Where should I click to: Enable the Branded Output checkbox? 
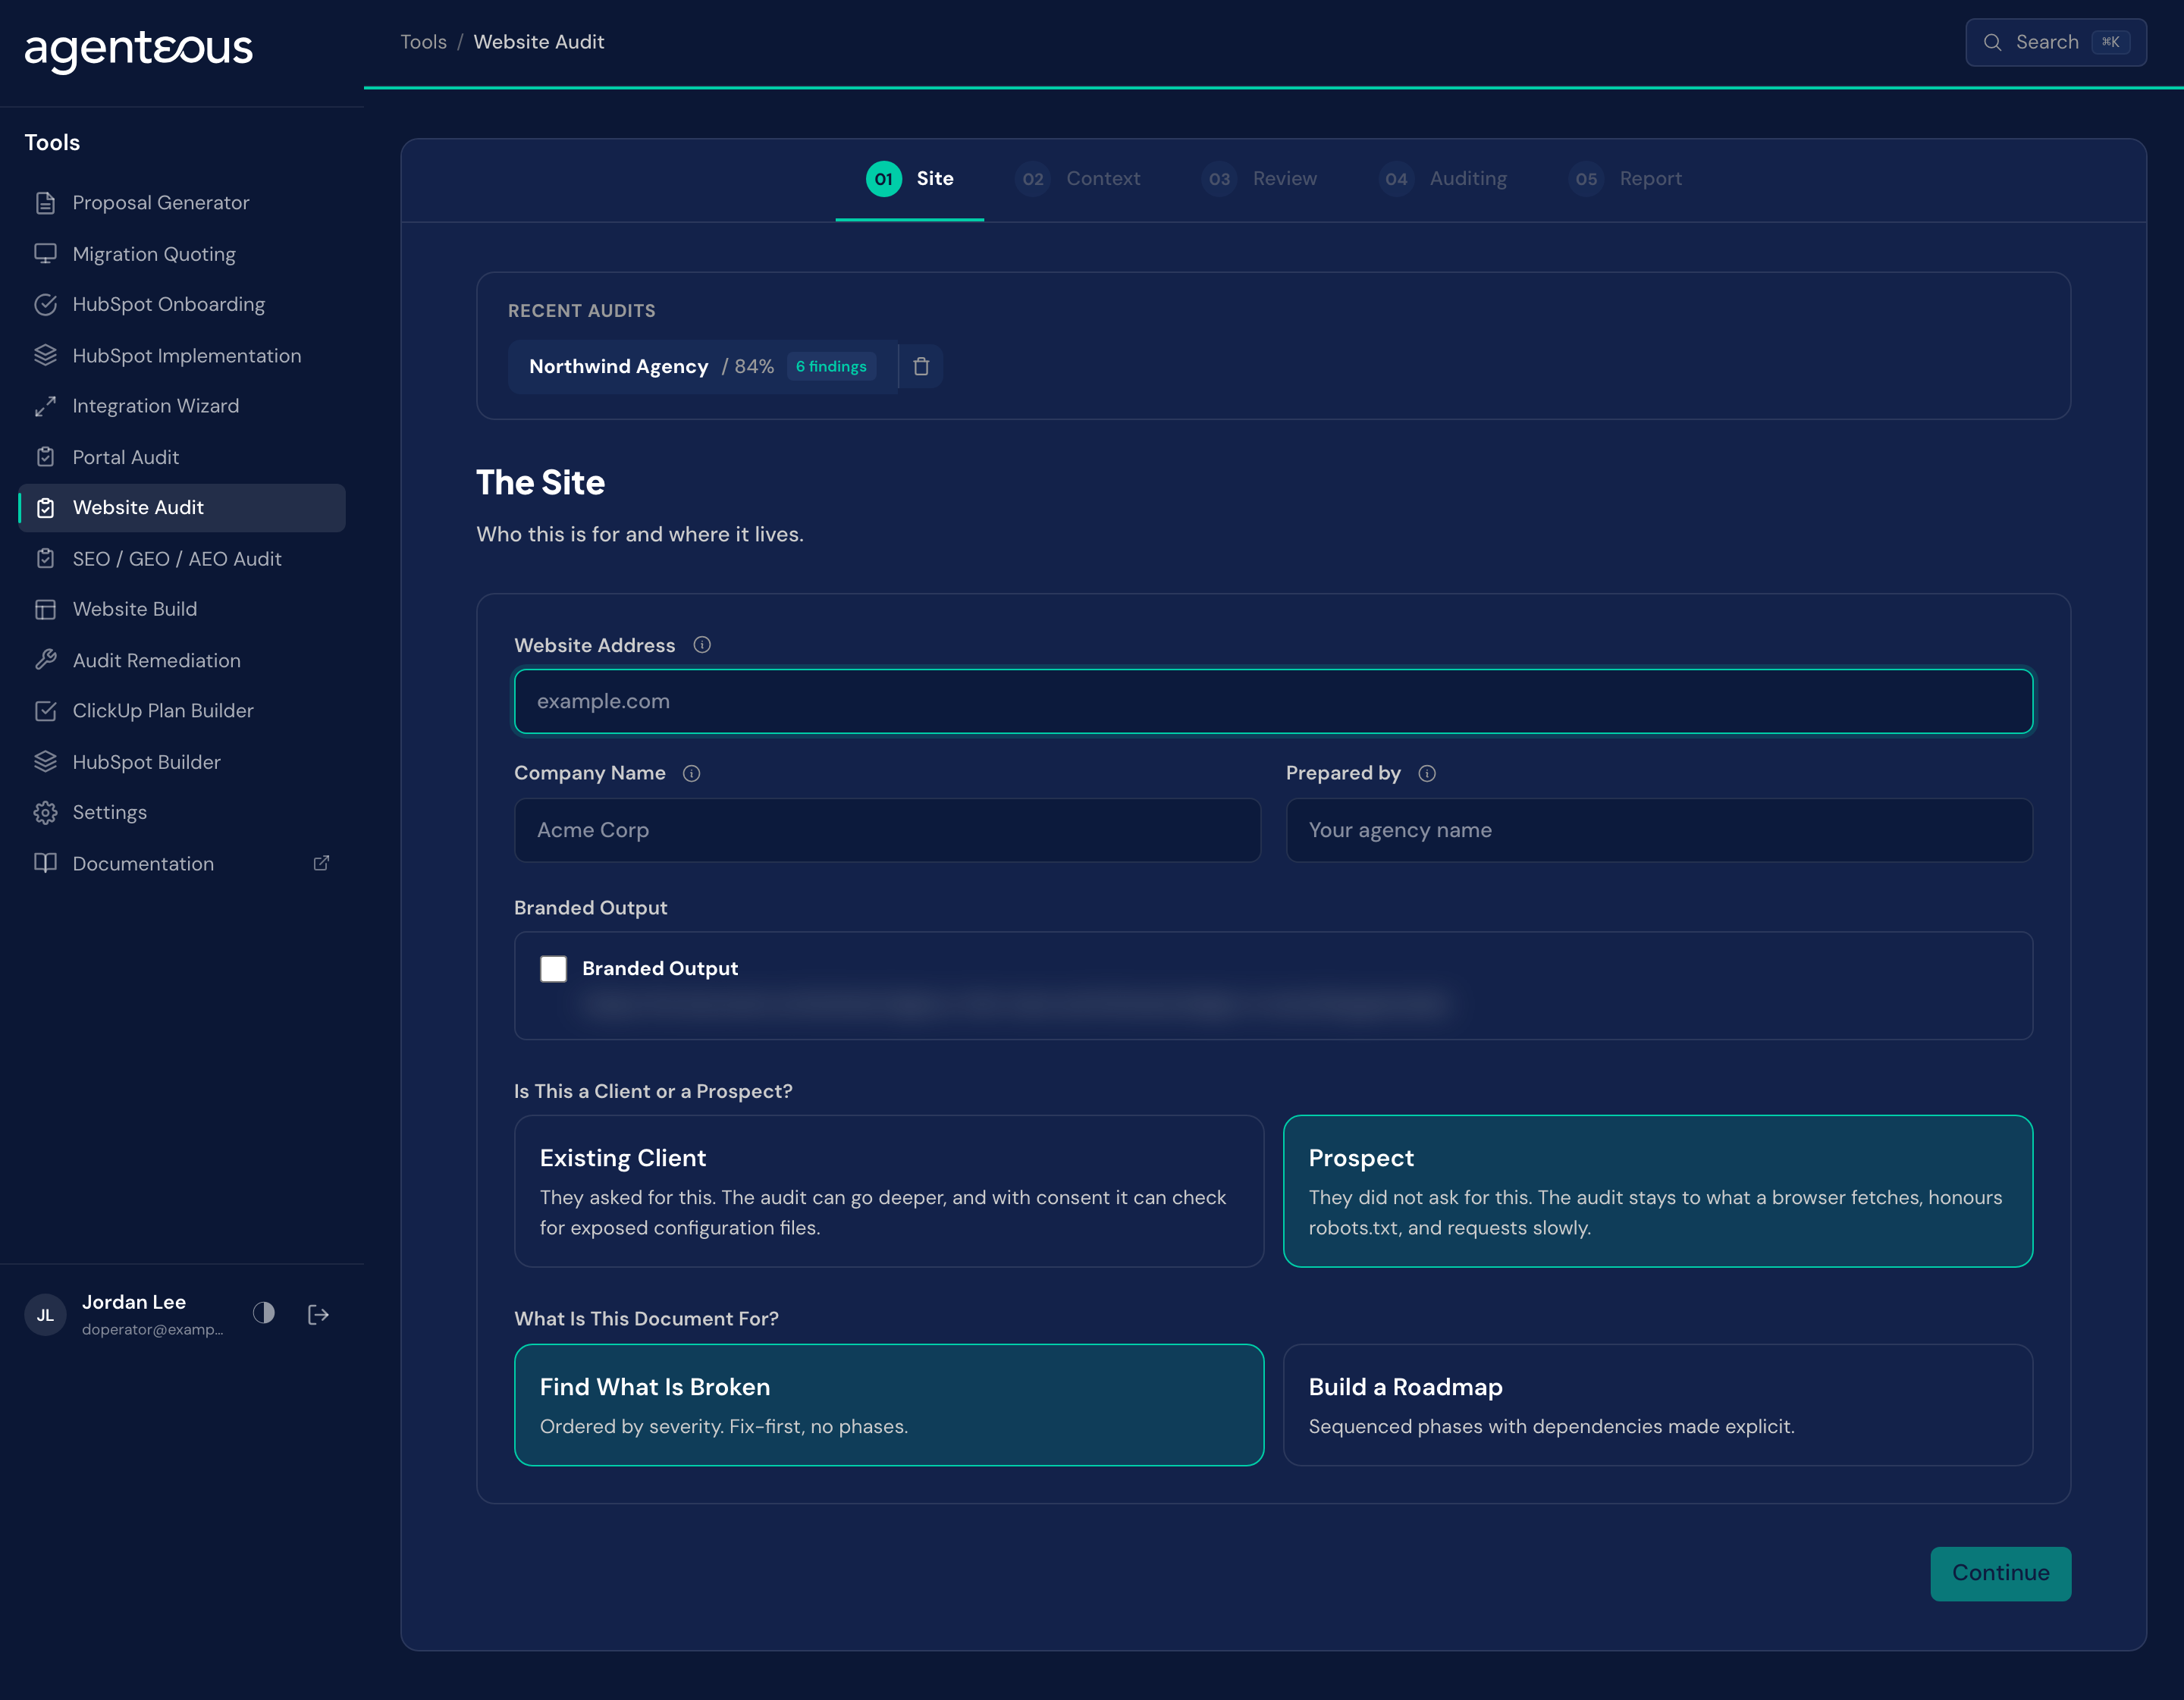553,968
